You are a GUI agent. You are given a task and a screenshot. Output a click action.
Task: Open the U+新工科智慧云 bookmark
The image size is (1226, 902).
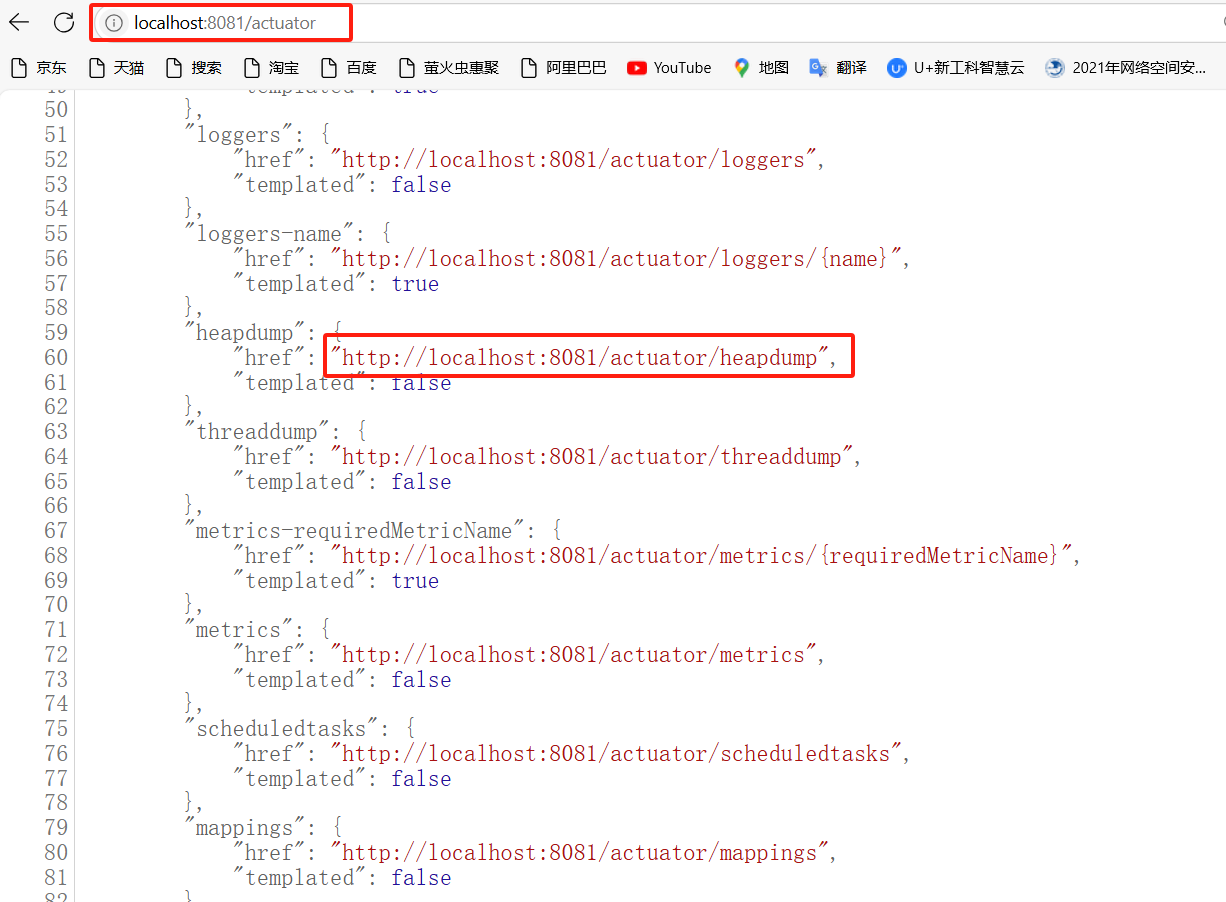pyautogui.click(x=955, y=68)
